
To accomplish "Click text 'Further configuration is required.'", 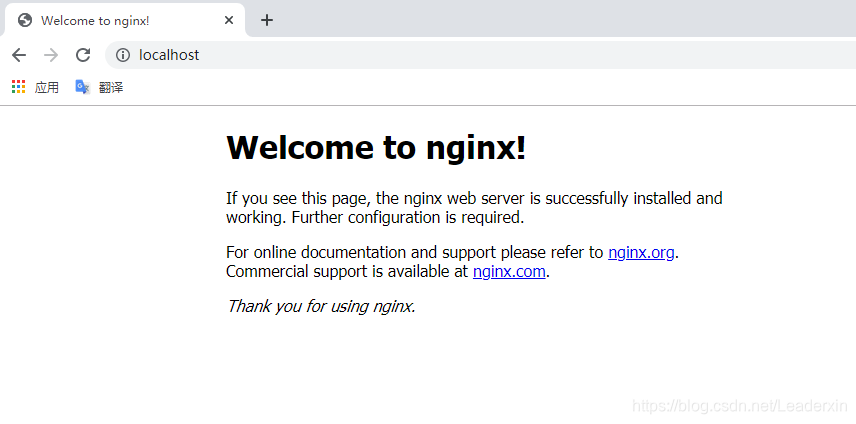I will (x=408, y=217).
